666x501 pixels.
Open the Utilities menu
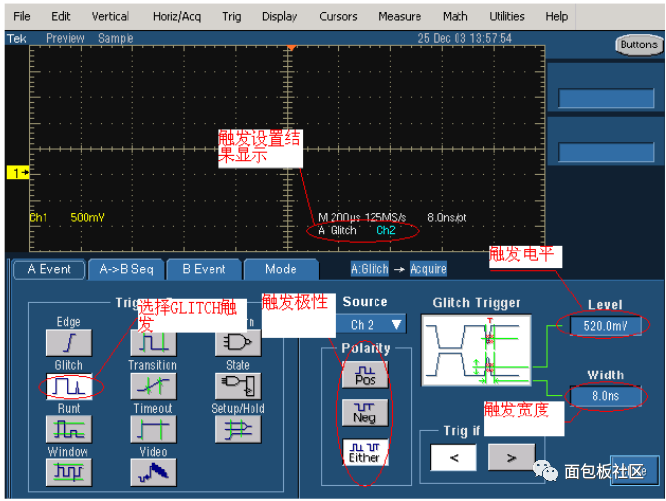point(507,17)
